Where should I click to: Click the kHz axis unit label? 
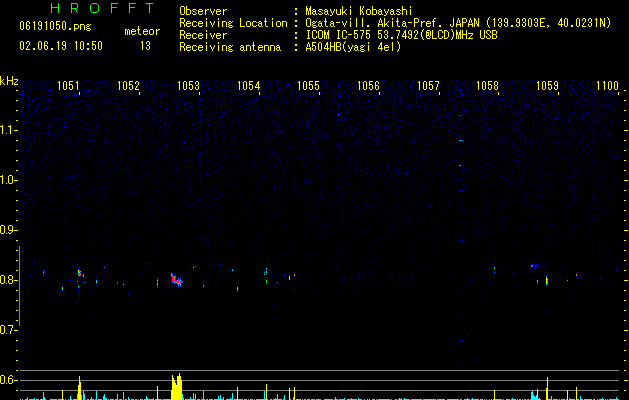[9, 81]
